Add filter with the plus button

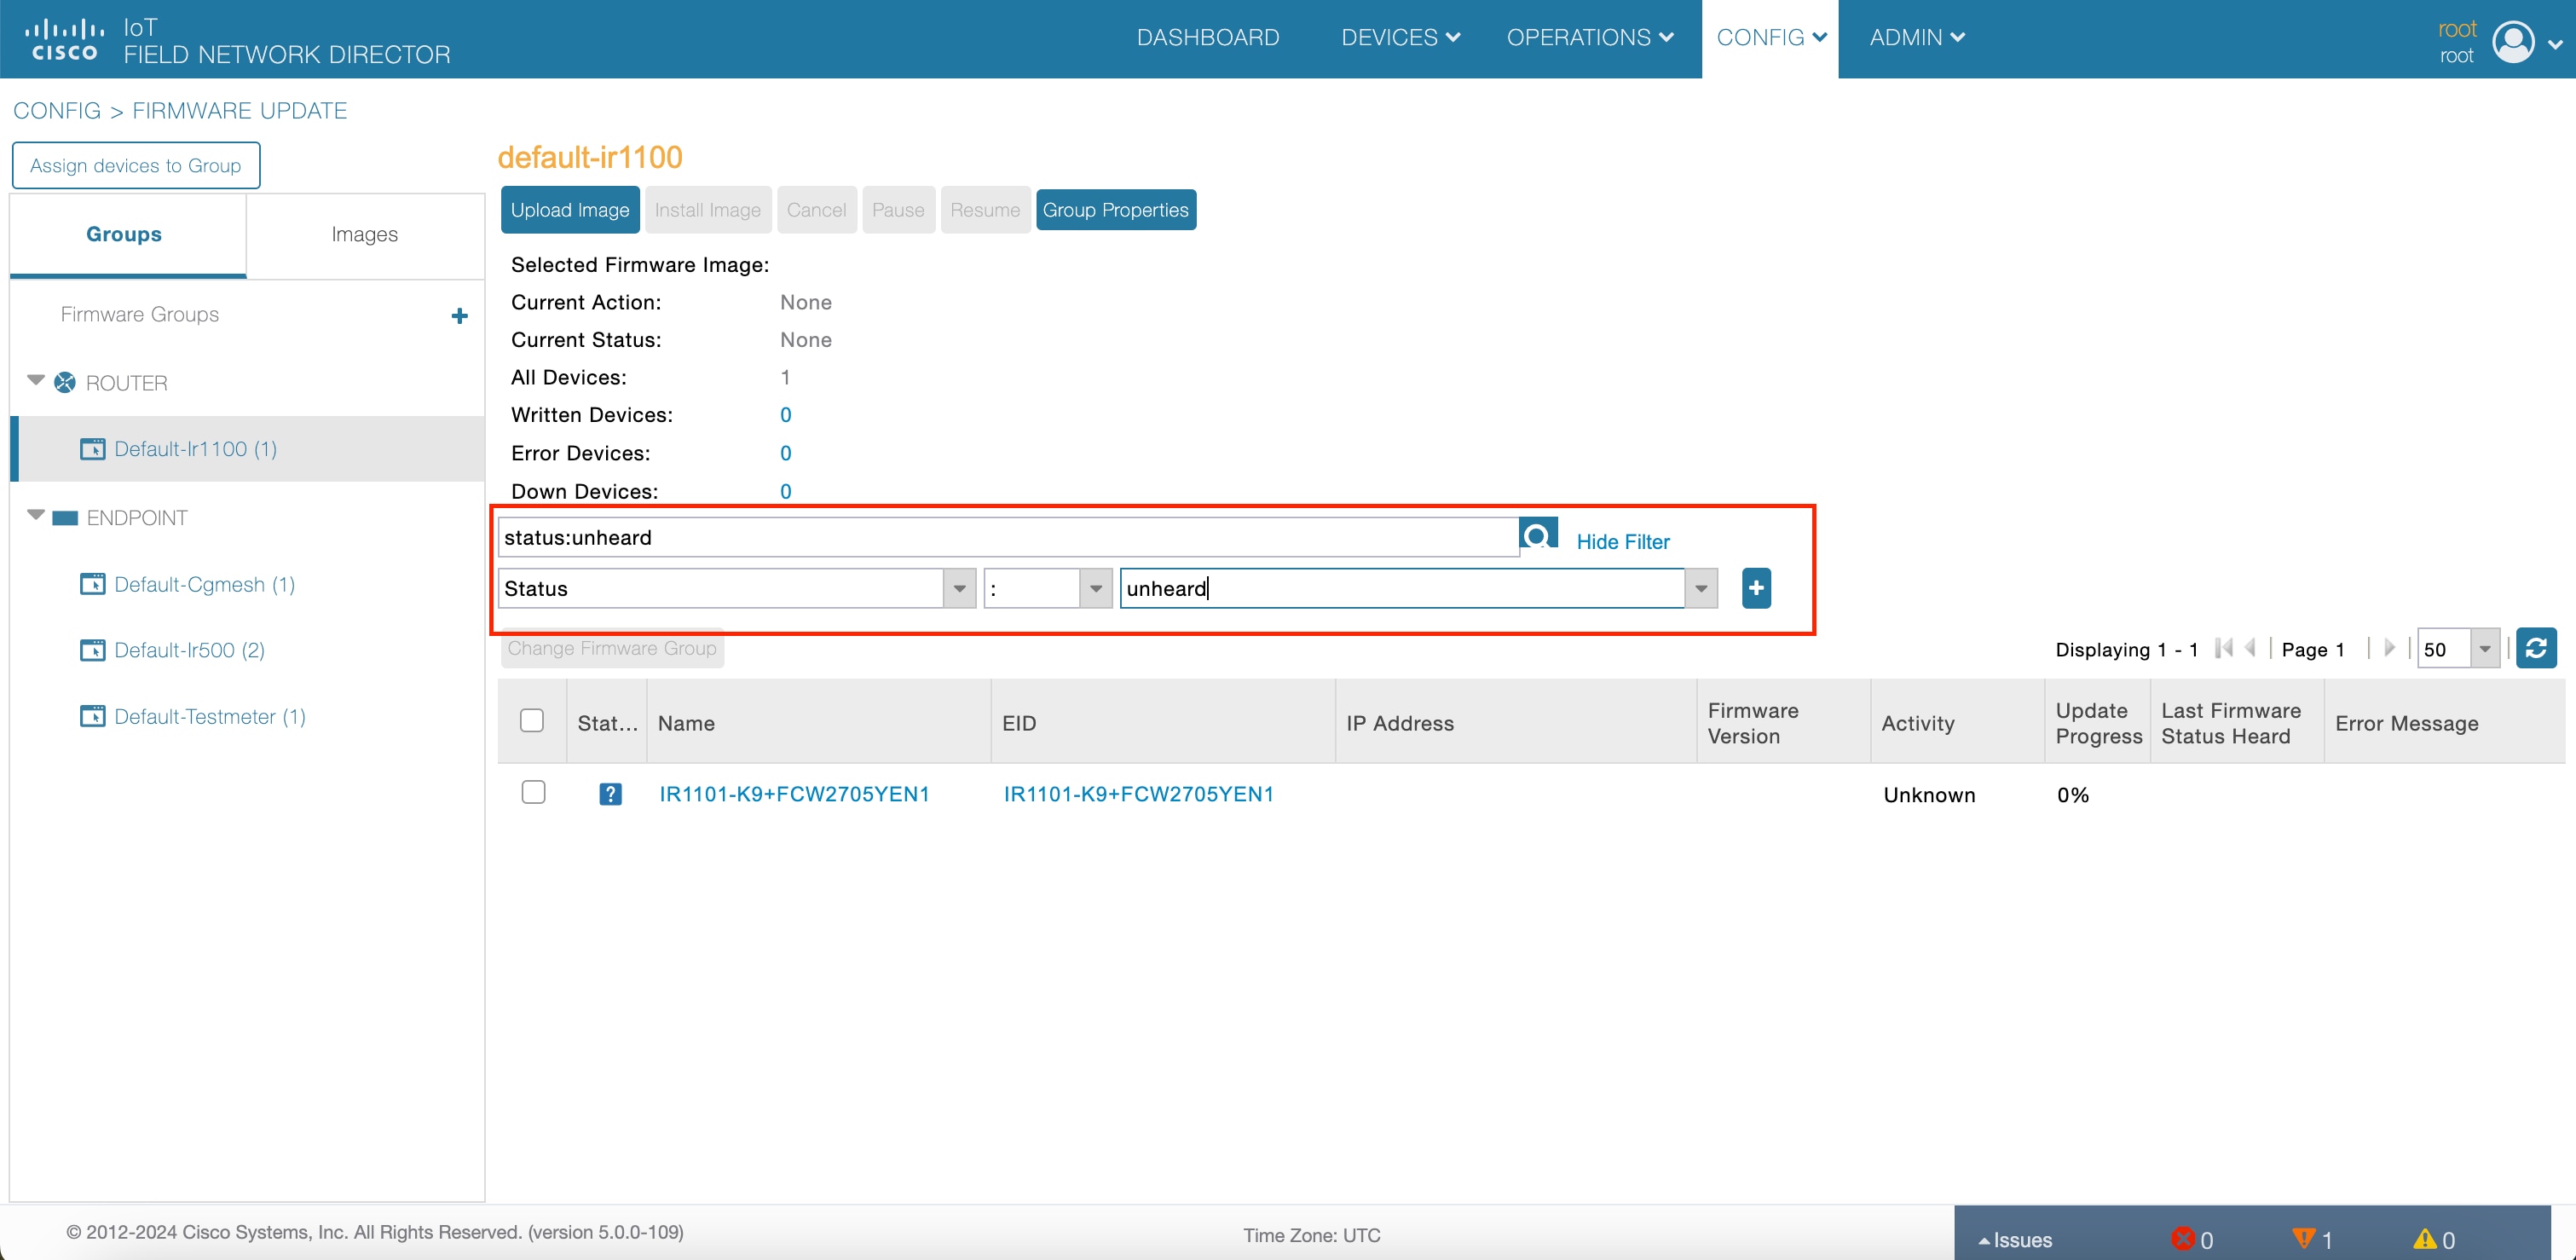tap(1756, 588)
